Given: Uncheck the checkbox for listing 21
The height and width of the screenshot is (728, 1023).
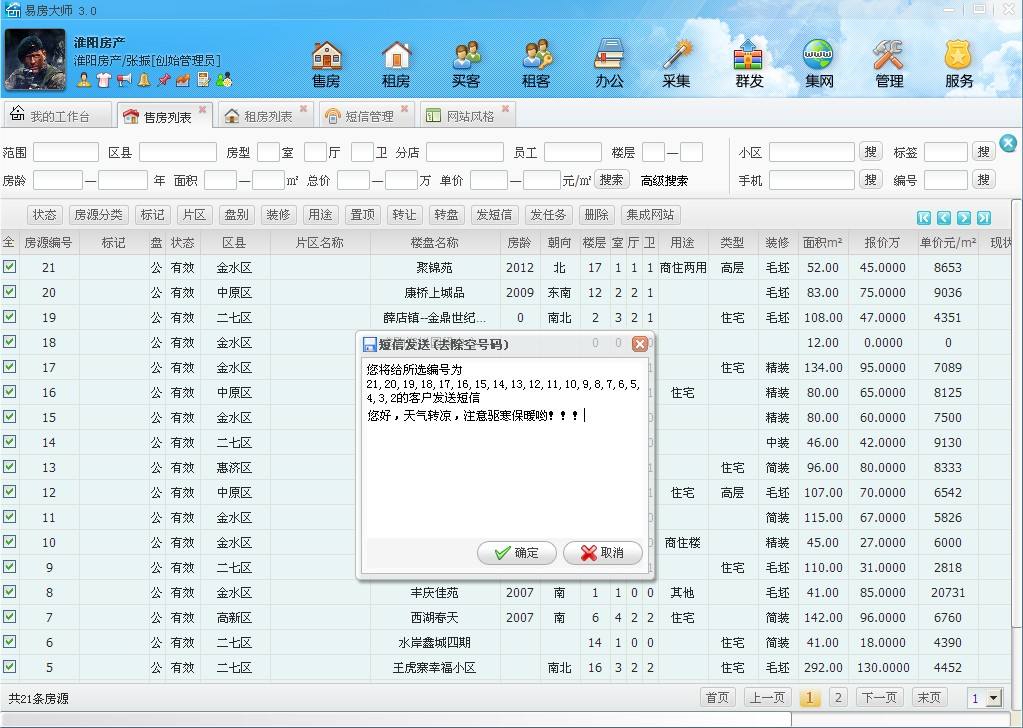Looking at the screenshot, I should coord(11,268).
